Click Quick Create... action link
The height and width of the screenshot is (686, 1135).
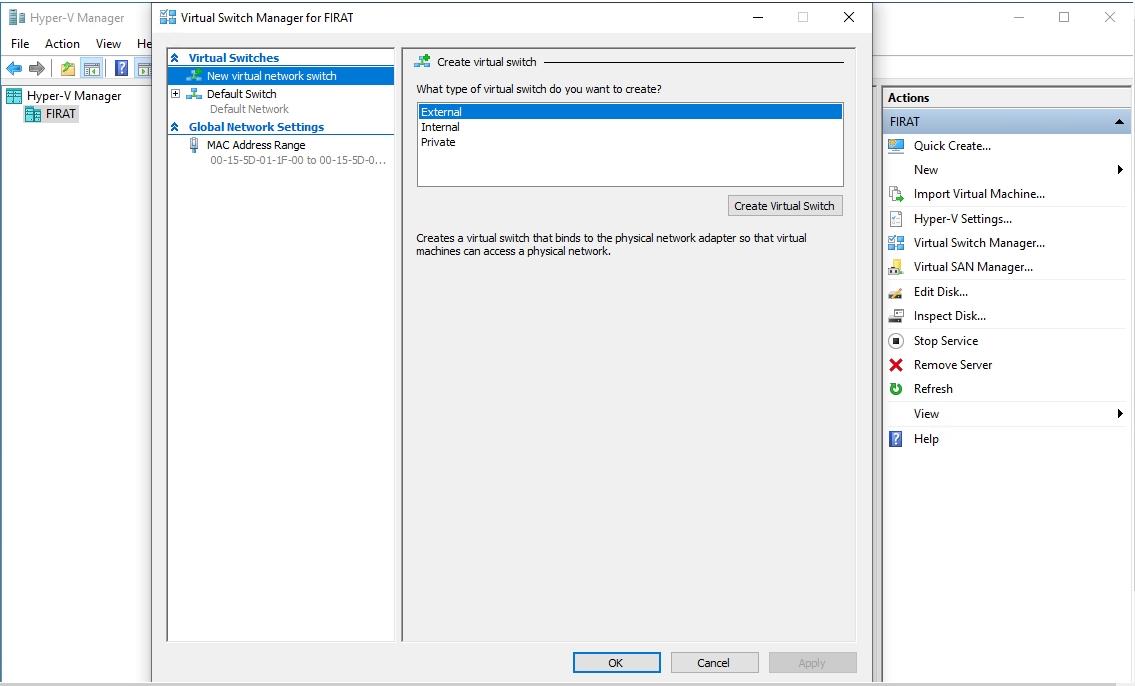pos(952,145)
